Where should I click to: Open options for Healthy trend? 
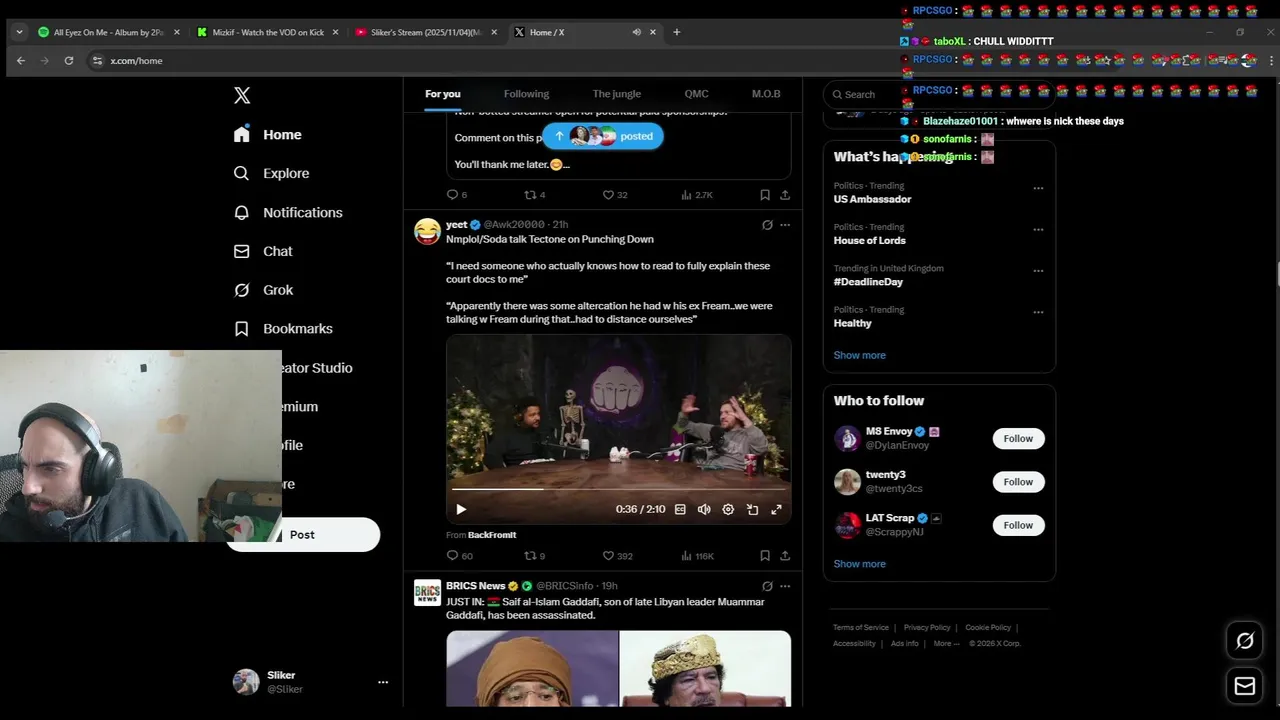[x=1038, y=312]
